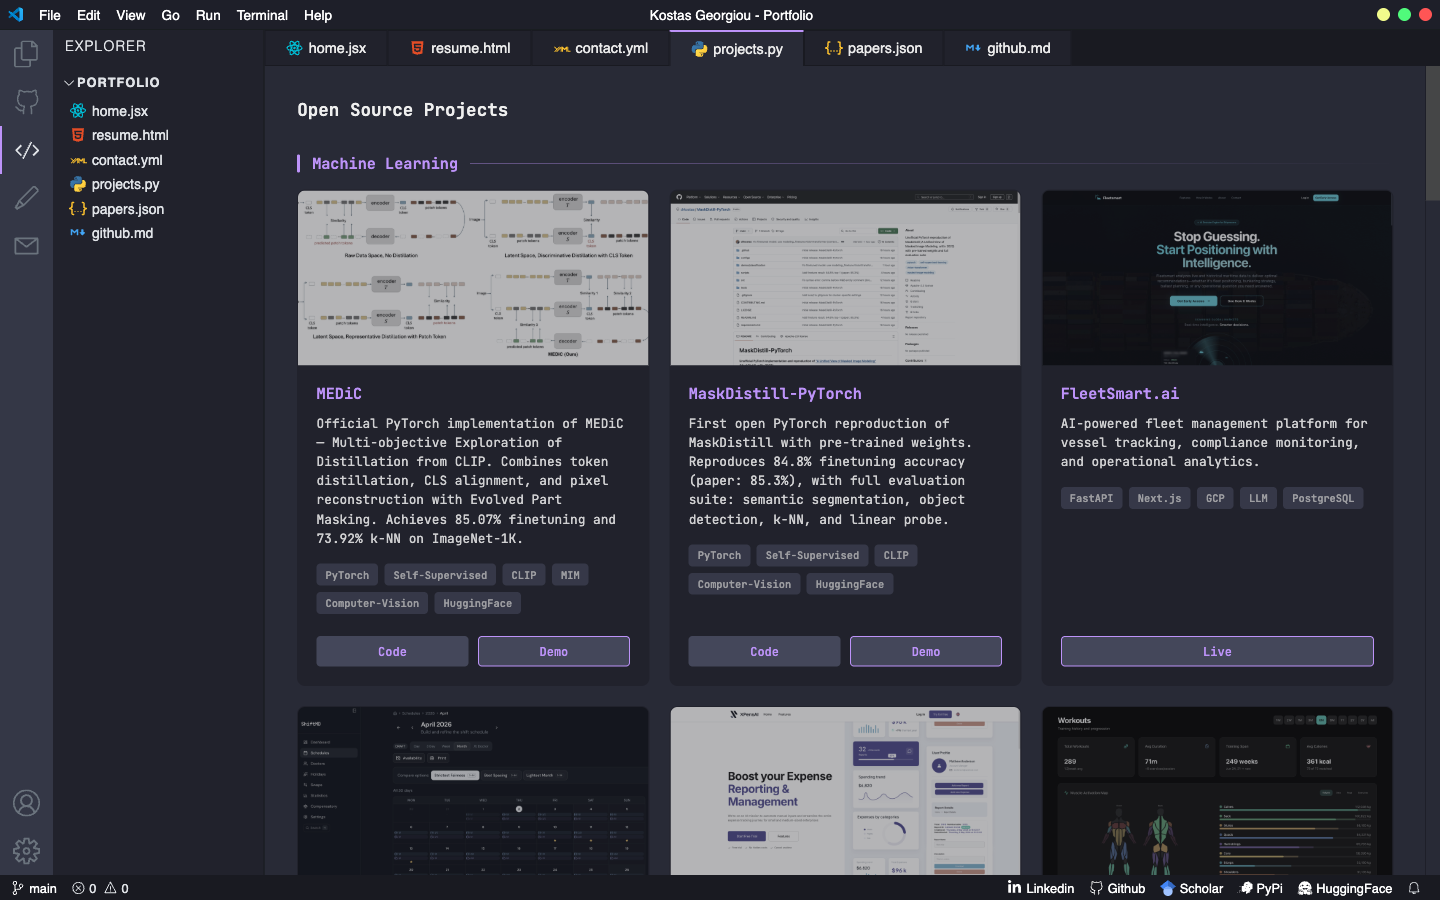Open the Go menu
This screenshot has width=1440, height=900.
point(171,15)
